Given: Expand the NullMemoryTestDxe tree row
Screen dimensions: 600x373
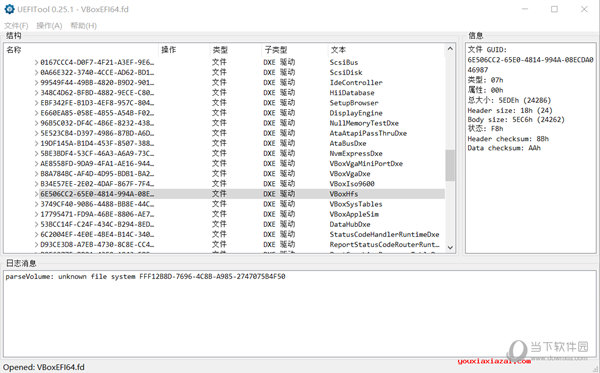Looking at the screenshot, I should pos(36,123).
